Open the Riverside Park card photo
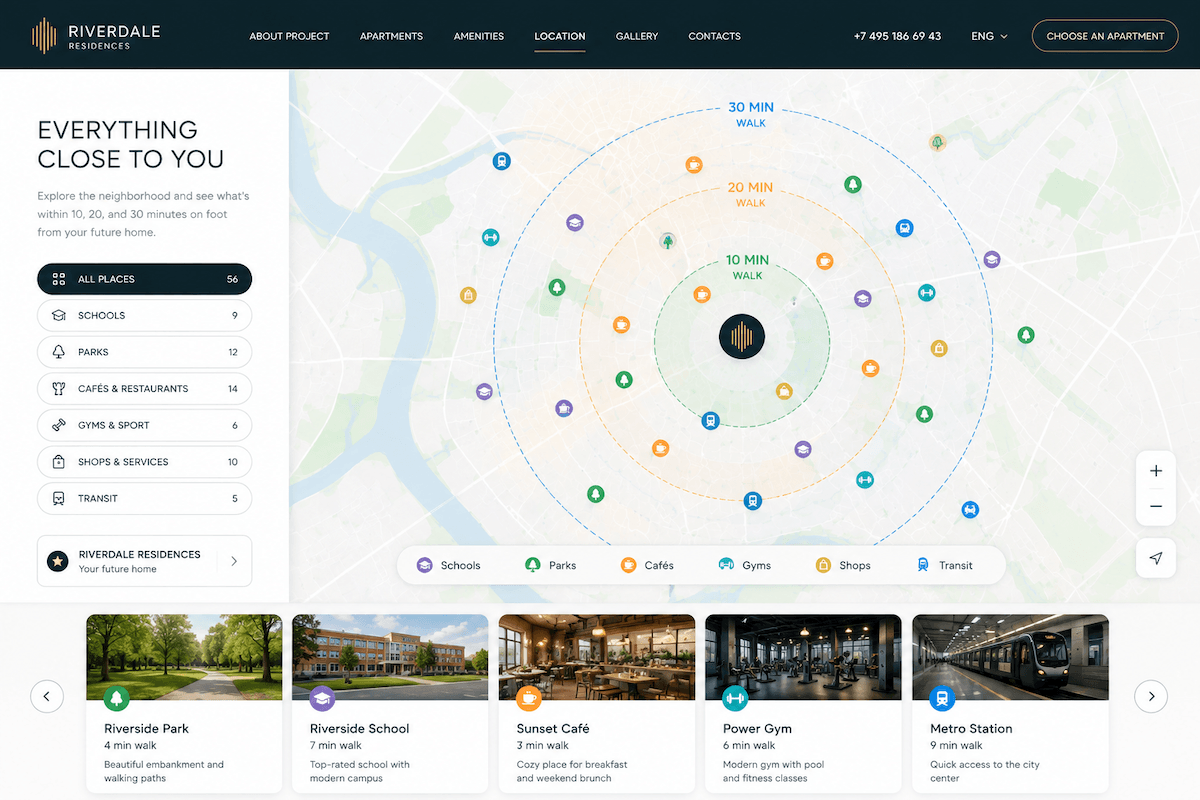 click(x=184, y=657)
